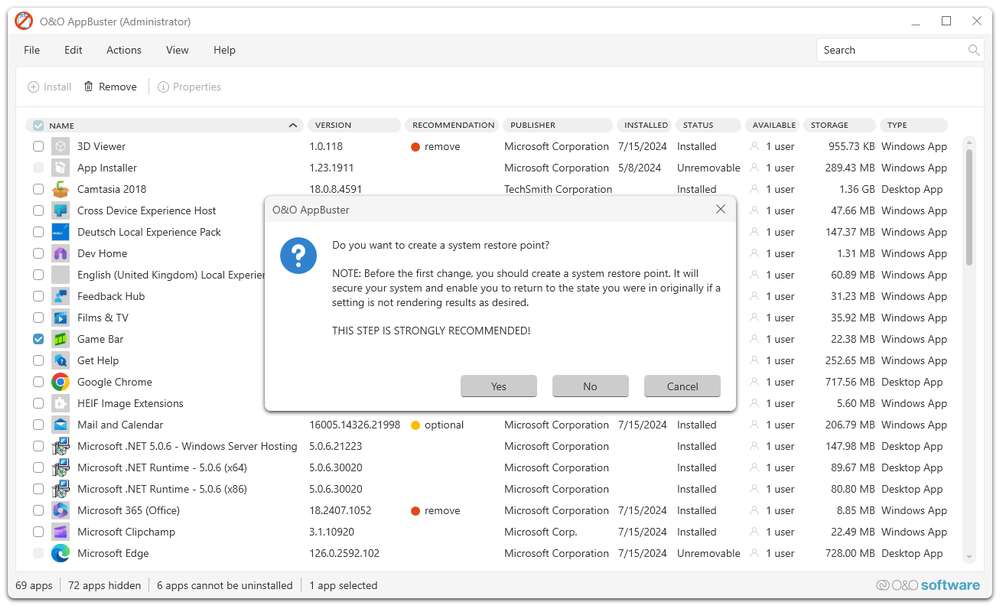
Task: Click the Install toolbar button
Action: (x=50, y=87)
